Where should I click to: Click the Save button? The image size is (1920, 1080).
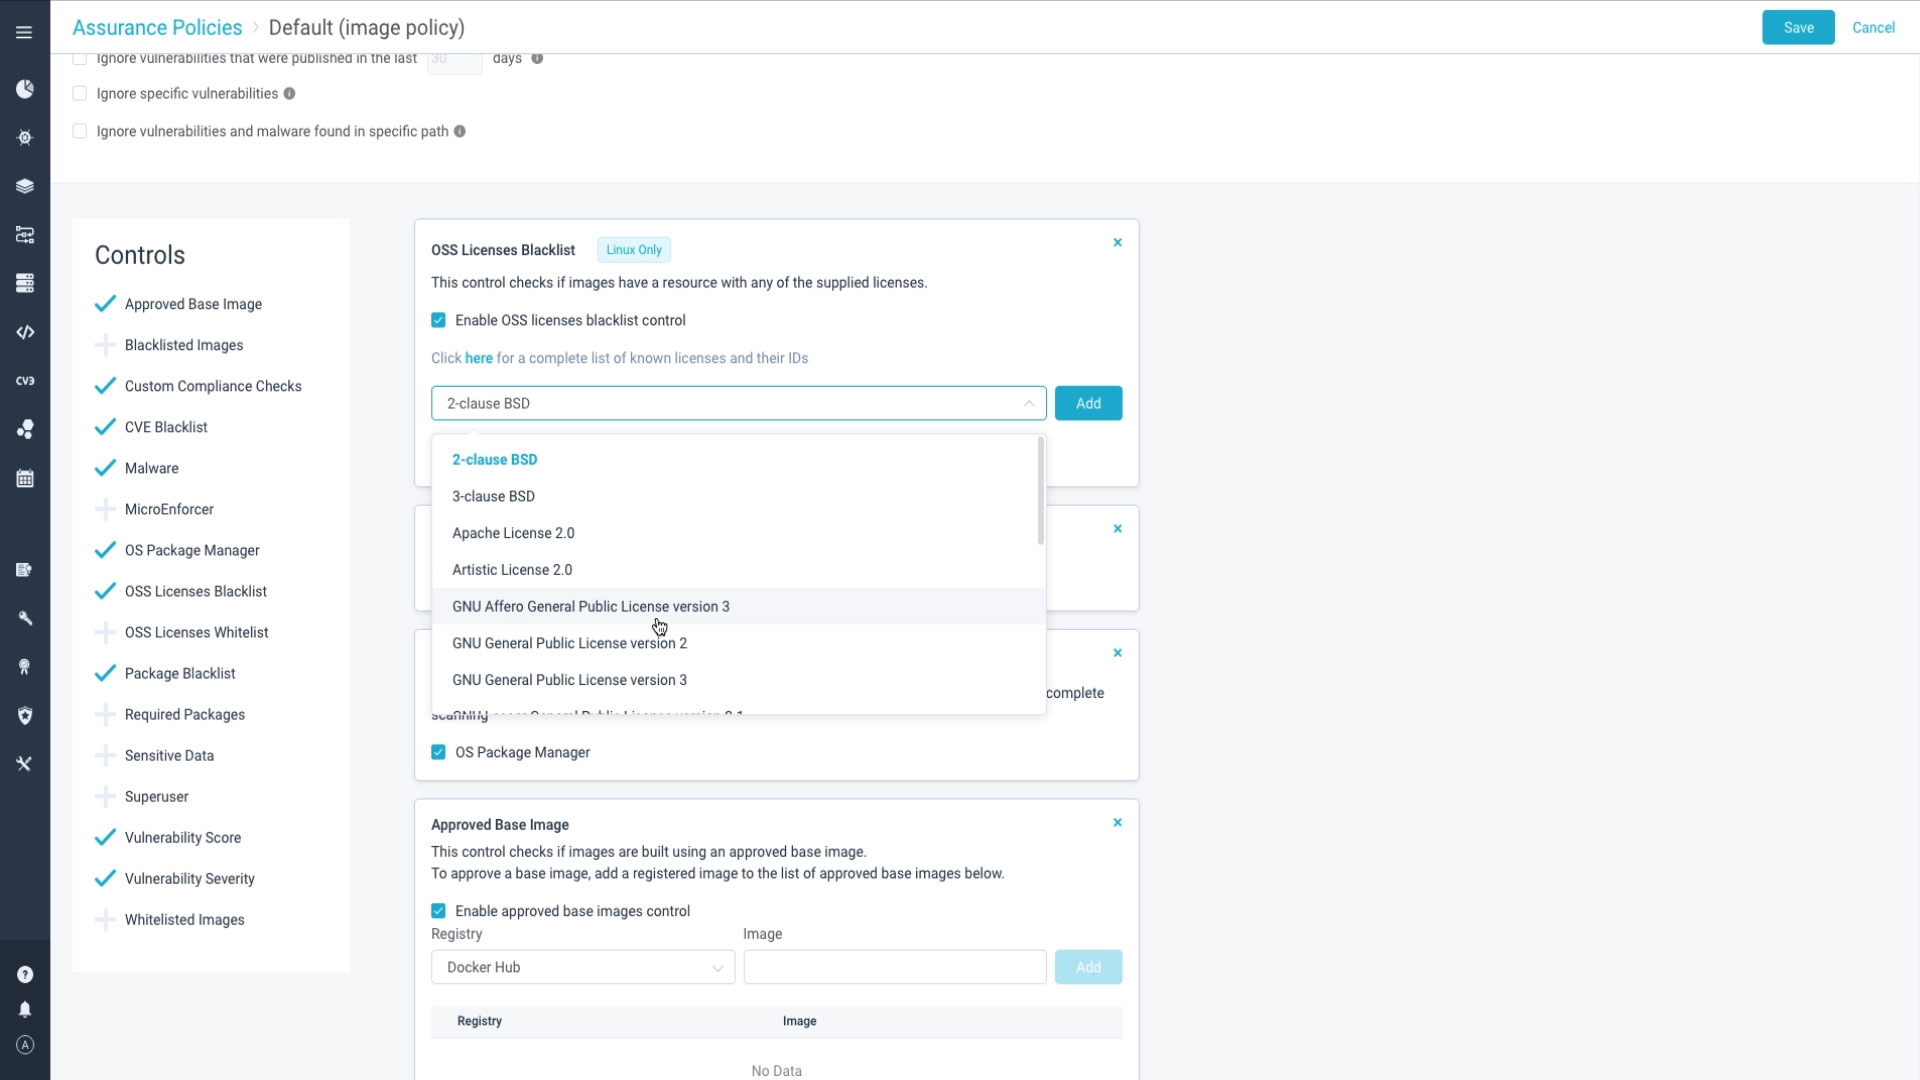pyautogui.click(x=1798, y=28)
